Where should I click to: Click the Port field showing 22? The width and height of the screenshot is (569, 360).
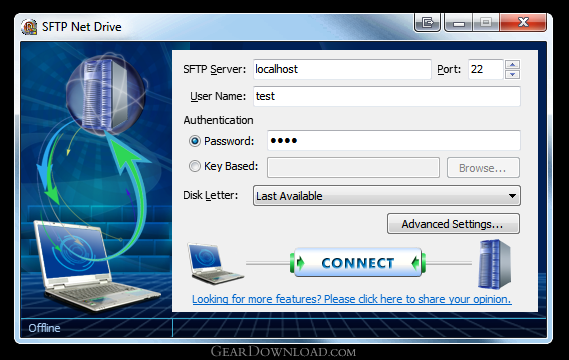[486, 69]
